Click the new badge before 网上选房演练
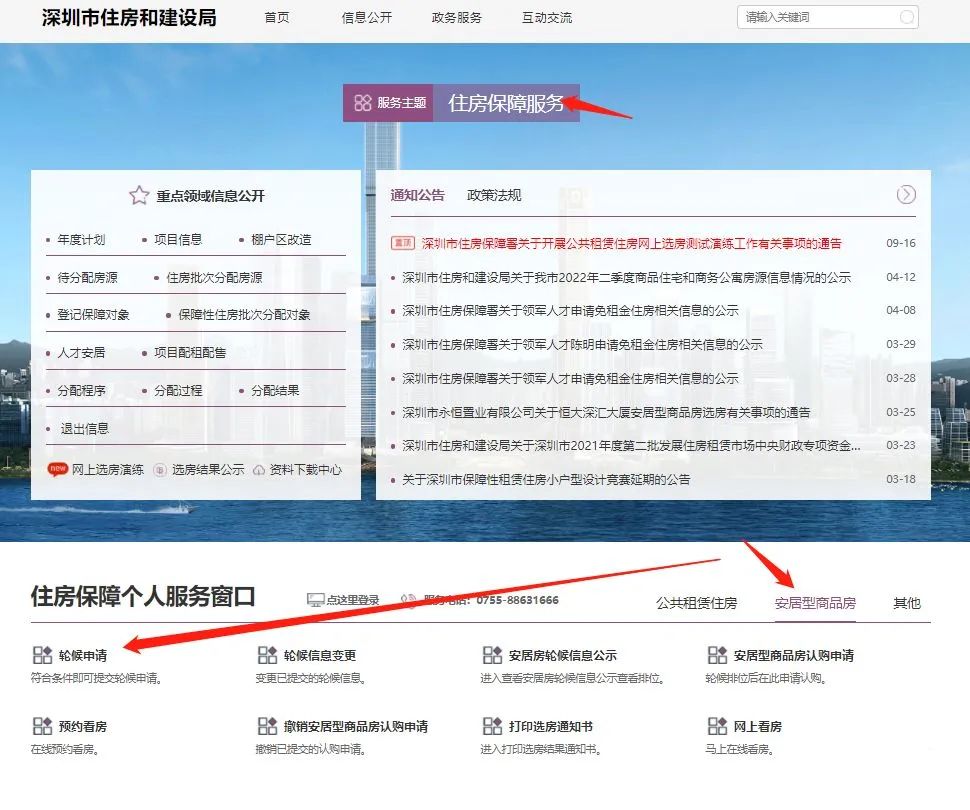 pos(58,469)
